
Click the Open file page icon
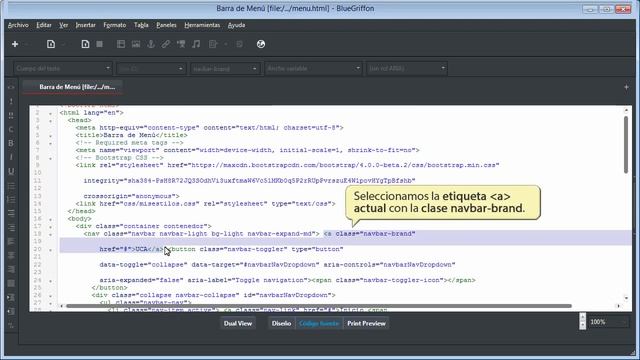(x=51, y=44)
